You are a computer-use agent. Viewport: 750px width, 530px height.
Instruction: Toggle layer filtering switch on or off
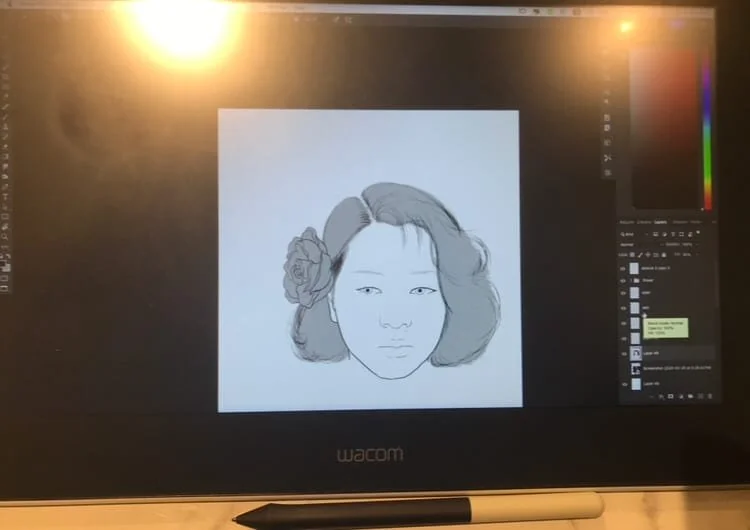pos(698,232)
